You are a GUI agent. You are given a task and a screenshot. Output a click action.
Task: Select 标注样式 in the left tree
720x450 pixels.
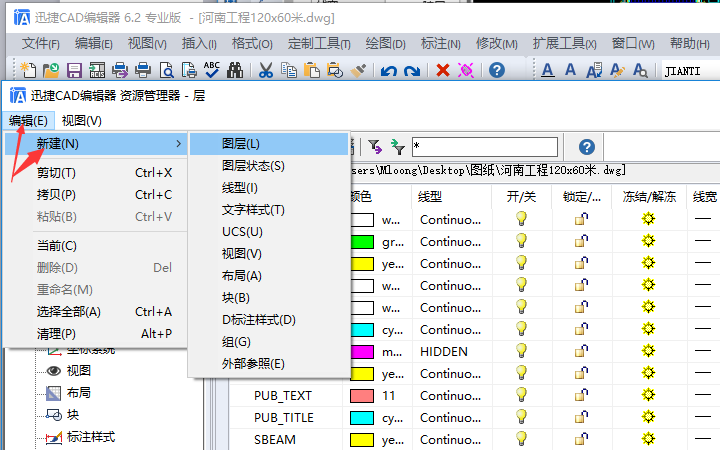[x=91, y=437]
